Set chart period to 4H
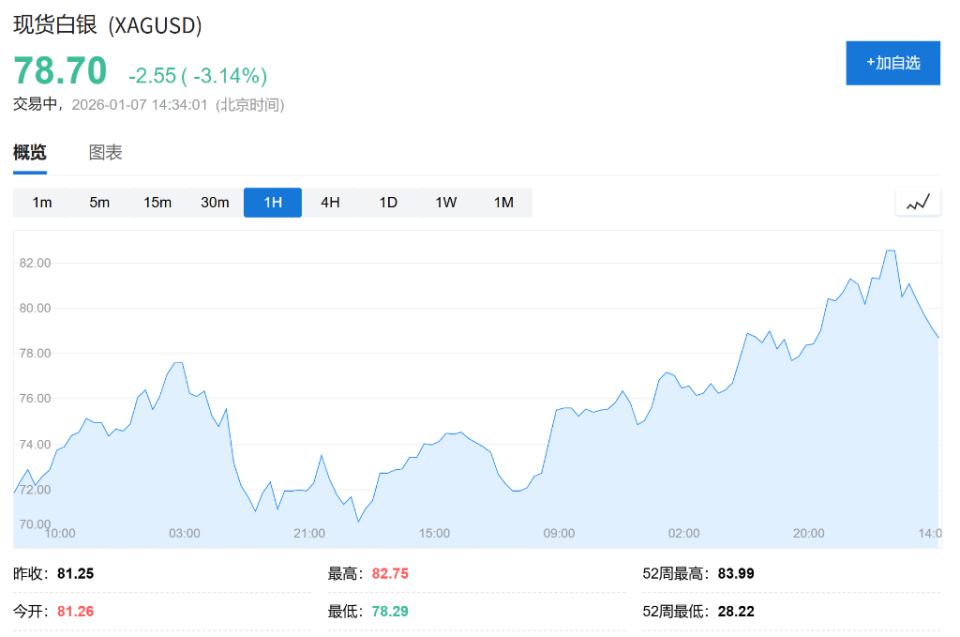This screenshot has height=637, width=960. 330,202
